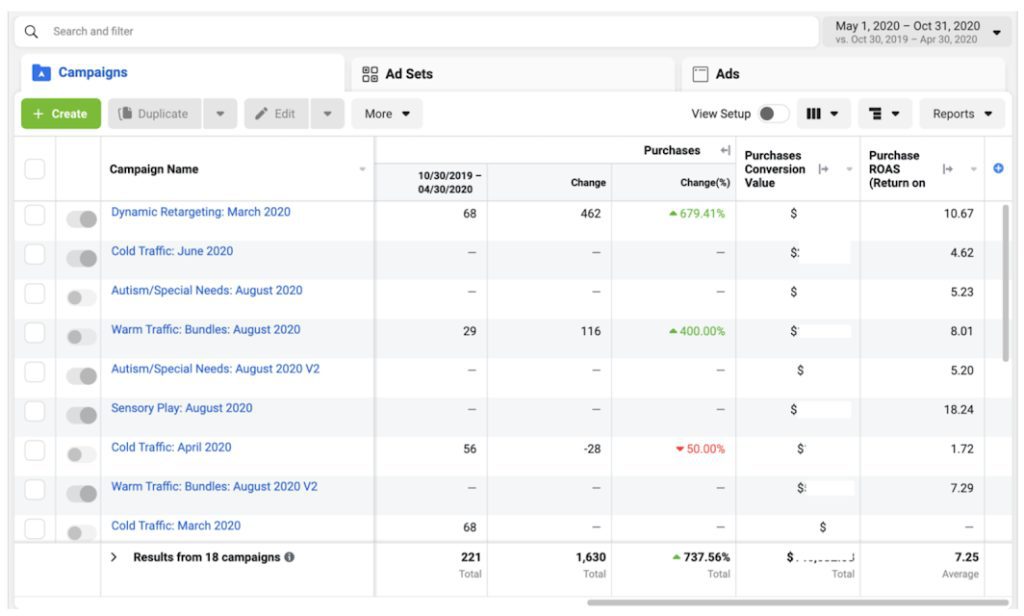The image size is (1024, 616).
Task: Expand the Results from 18 campaigns row
Action: [114, 558]
